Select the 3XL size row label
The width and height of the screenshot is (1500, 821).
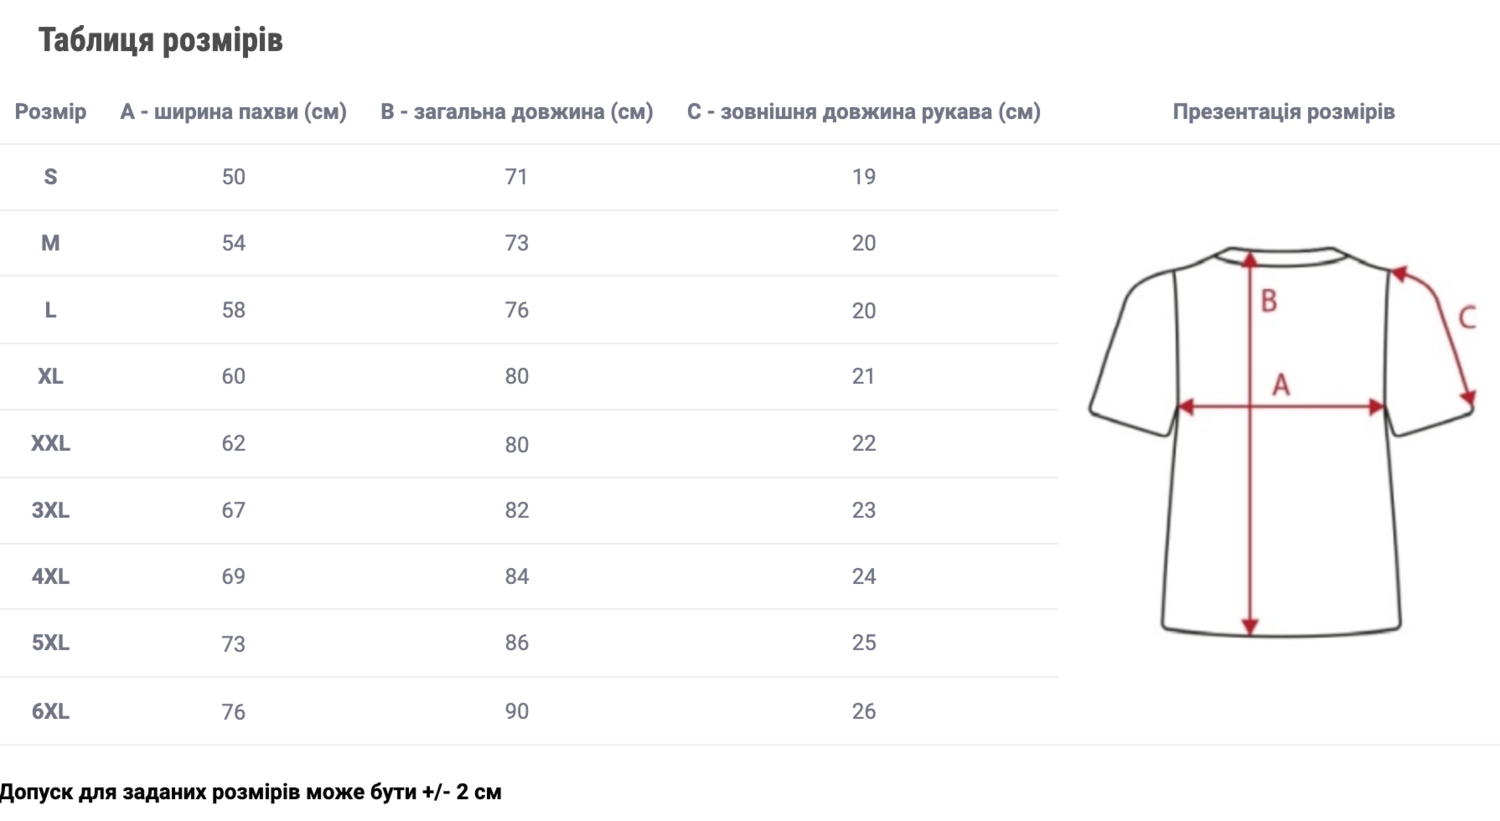pos(50,510)
